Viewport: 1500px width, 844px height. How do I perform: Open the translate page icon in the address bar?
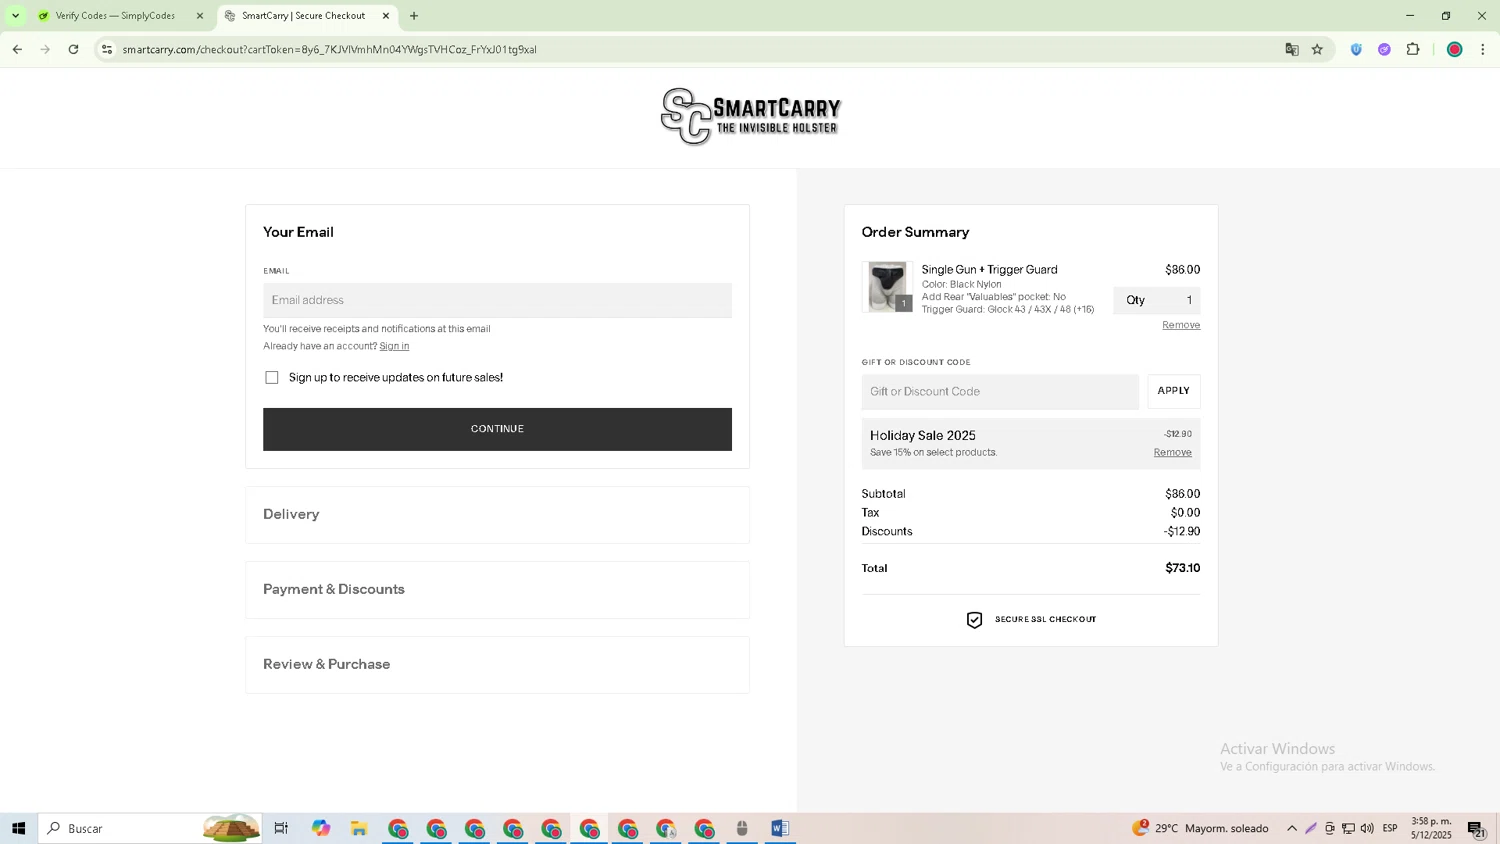(x=1292, y=49)
